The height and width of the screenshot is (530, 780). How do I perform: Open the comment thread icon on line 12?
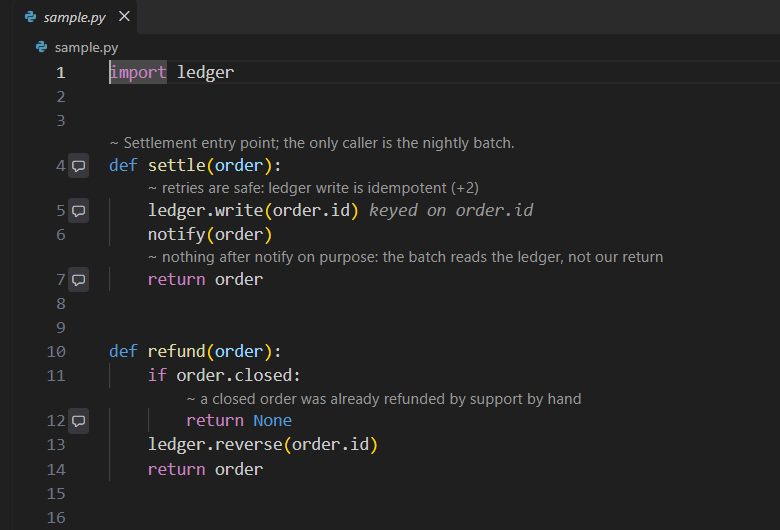[x=79, y=421]
